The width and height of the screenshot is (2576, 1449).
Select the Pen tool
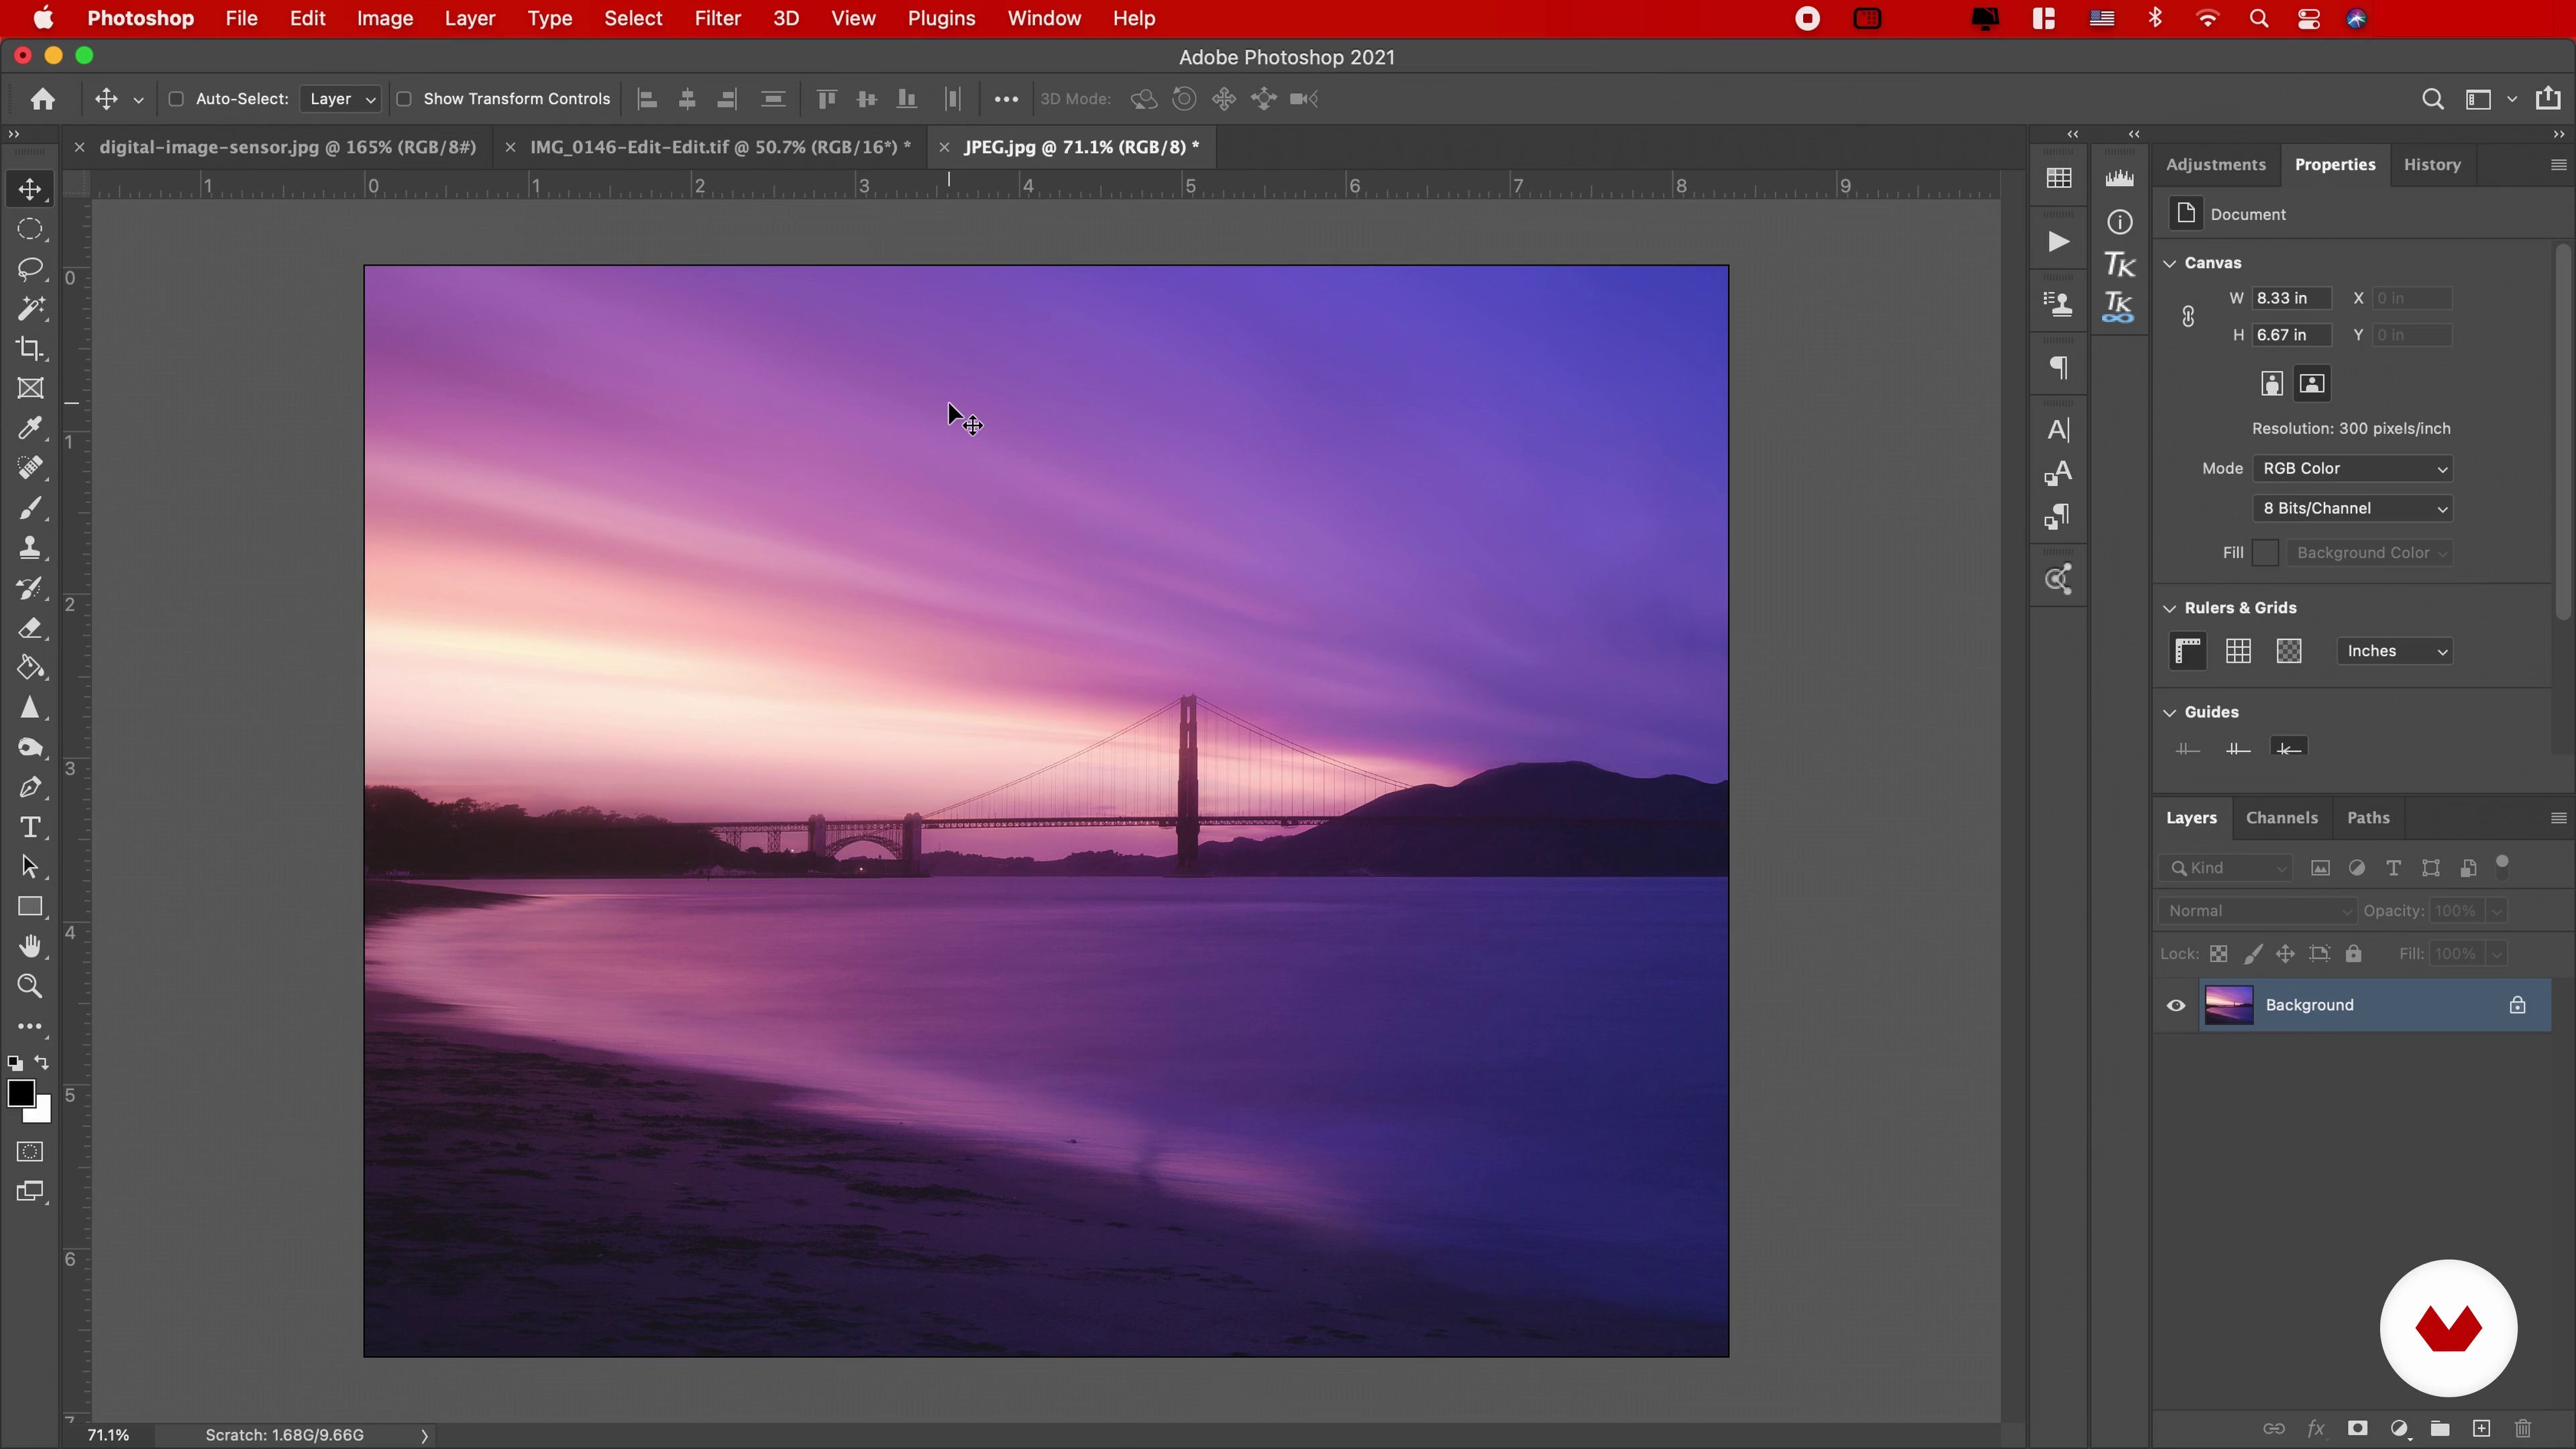click(x=30, y=788)
